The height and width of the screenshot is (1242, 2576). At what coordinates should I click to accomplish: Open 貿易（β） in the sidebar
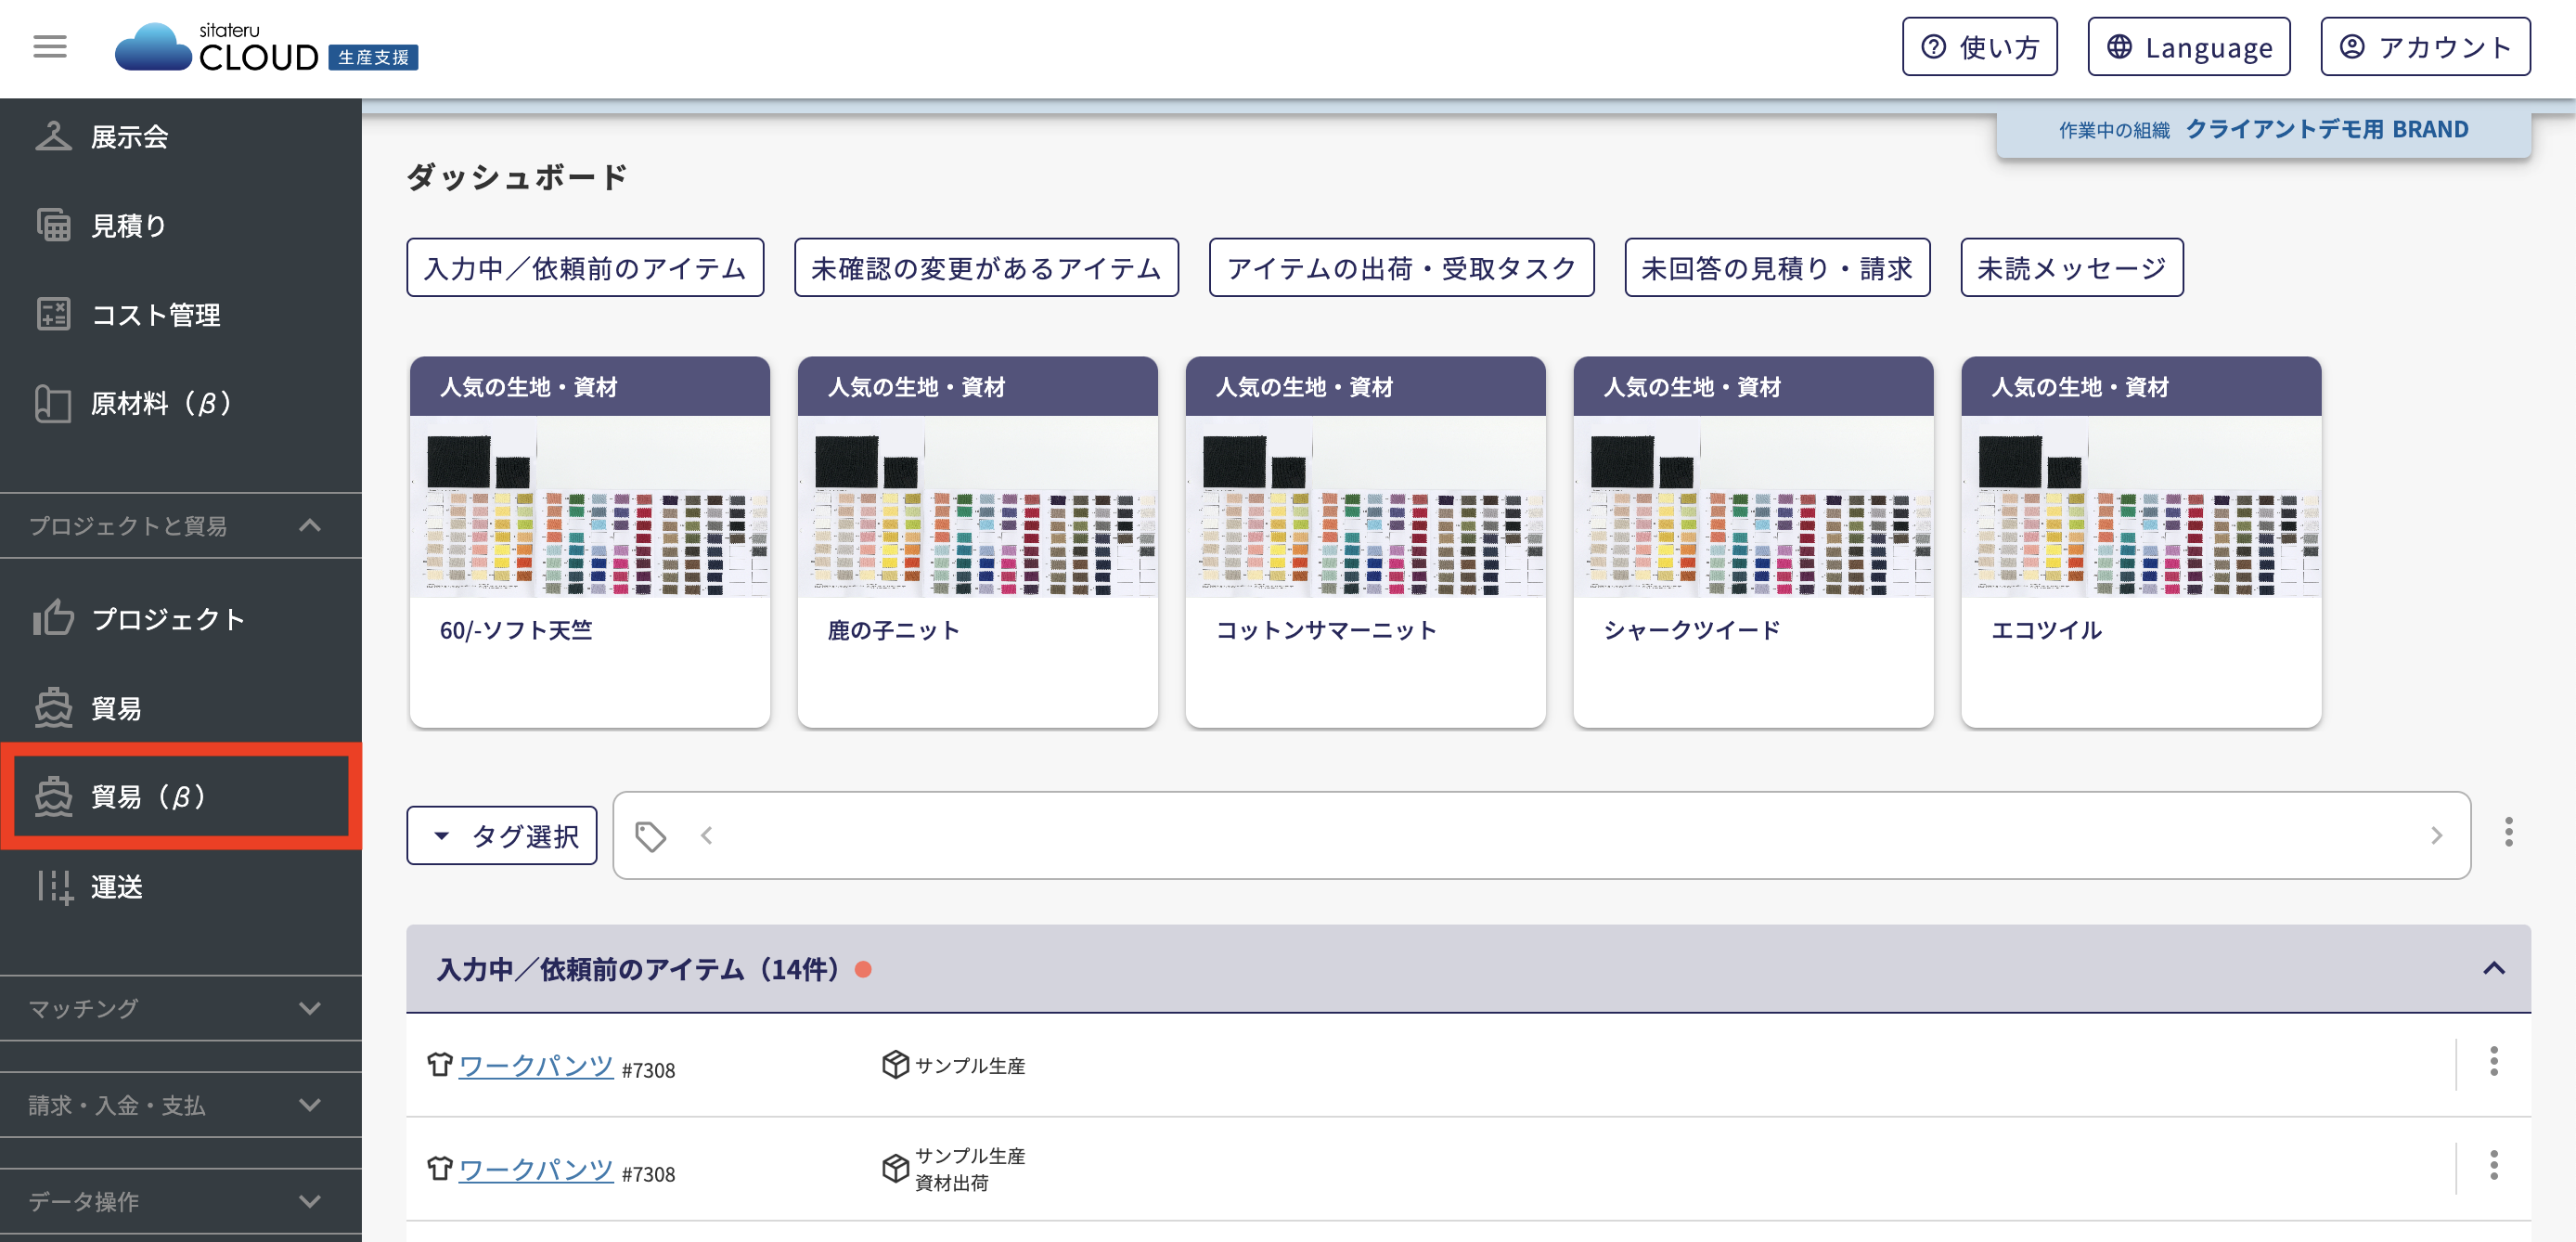[180, 796]
